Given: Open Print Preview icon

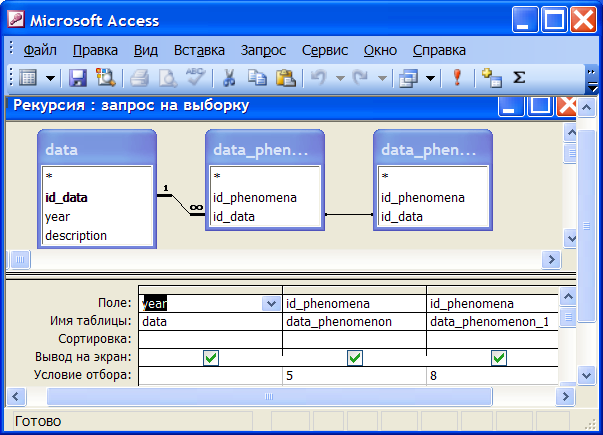Looking at the screenshot, I should point(168,78).
